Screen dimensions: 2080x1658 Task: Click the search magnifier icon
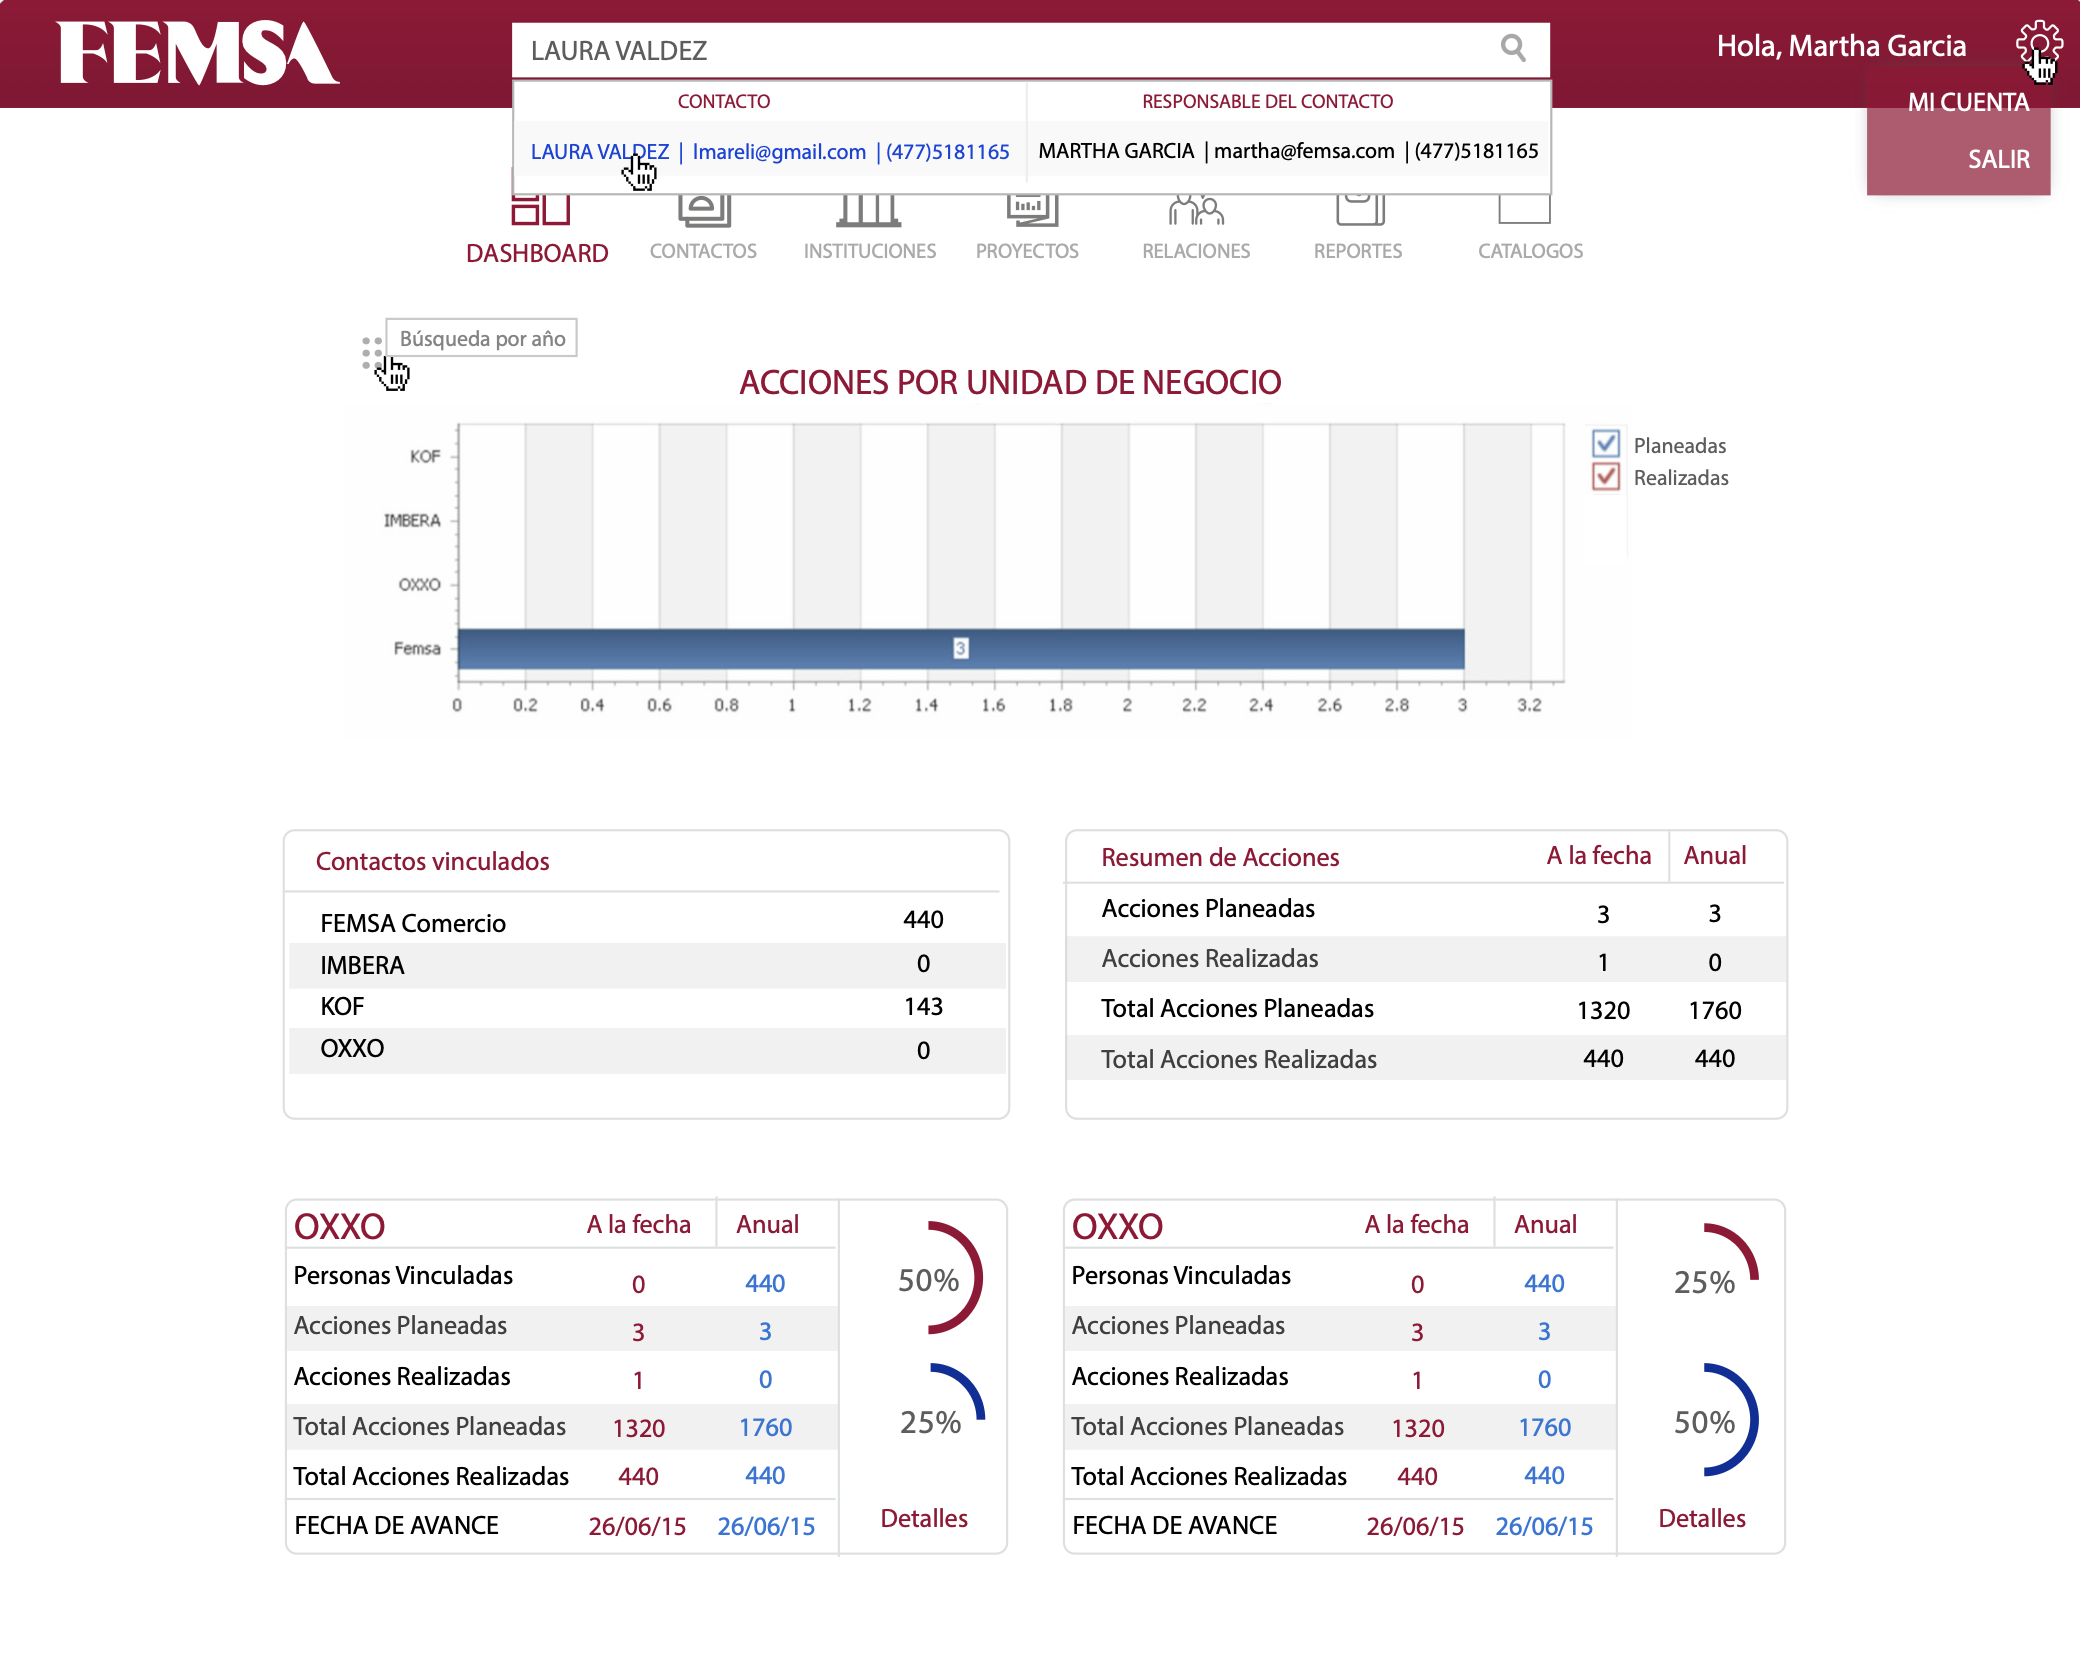[1513, 48]
